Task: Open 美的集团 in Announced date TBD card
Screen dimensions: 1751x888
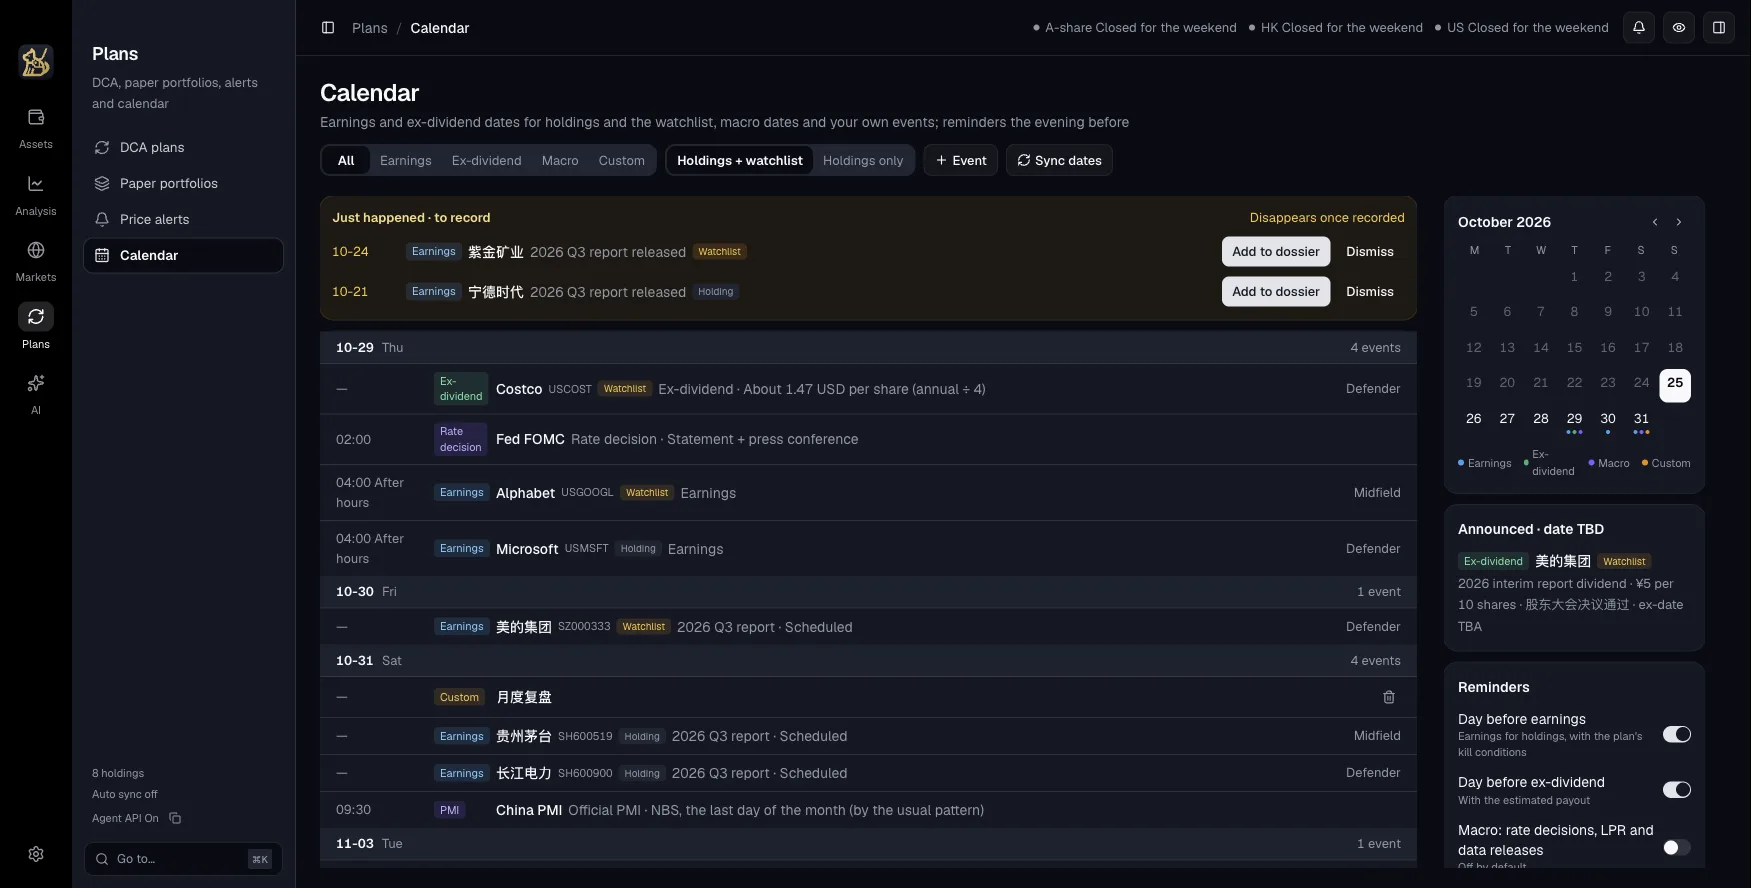Action: 1563,561
